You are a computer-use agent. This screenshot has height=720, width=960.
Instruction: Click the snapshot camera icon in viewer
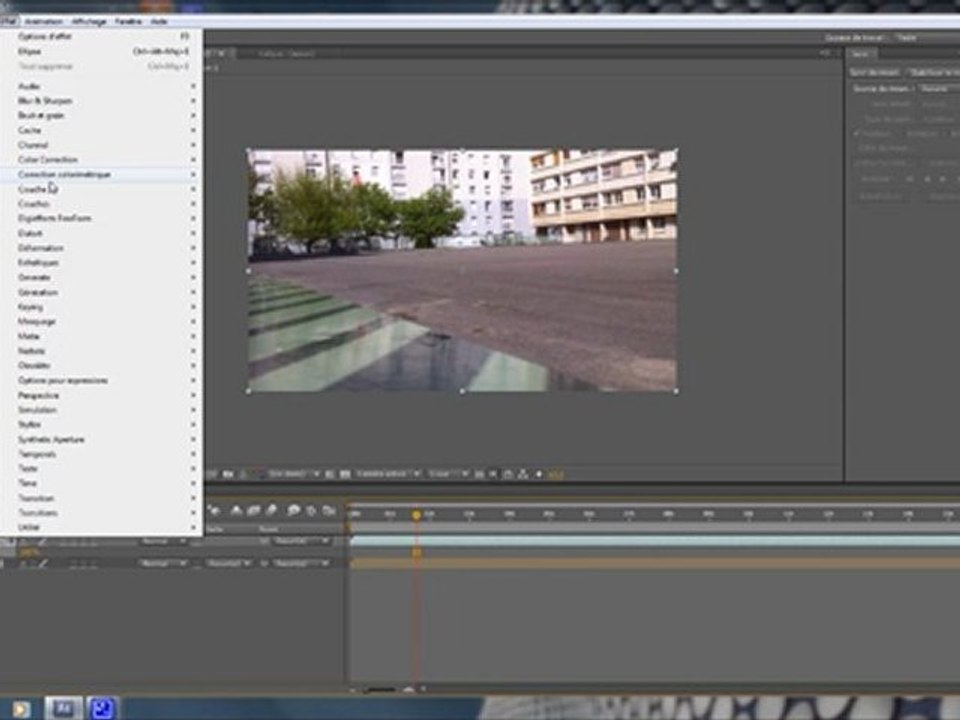point(228,474)
